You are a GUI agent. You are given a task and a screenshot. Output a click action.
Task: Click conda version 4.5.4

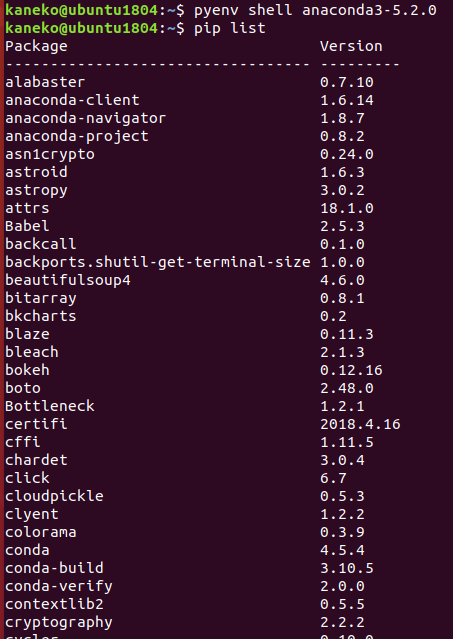pyautogui.click(x=342, y=550)
